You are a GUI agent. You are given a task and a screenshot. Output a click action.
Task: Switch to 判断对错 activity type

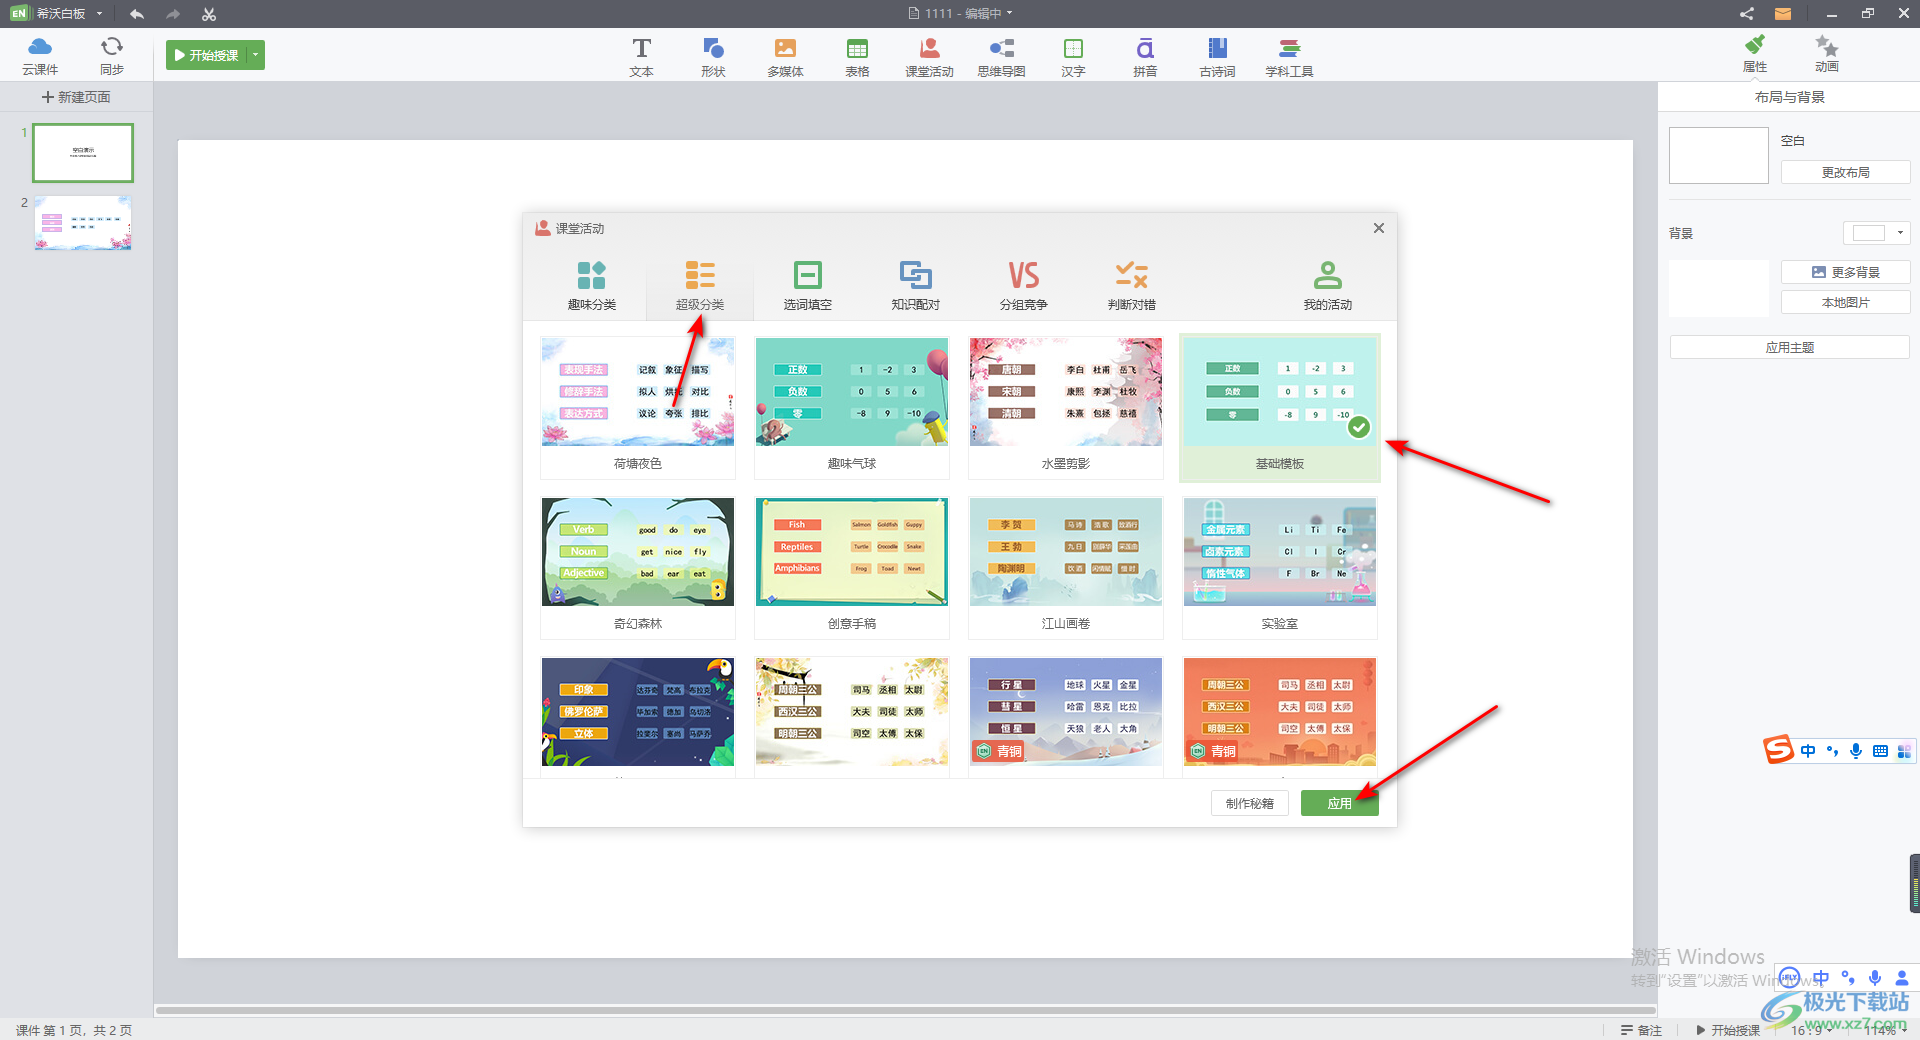[1132, 285]
